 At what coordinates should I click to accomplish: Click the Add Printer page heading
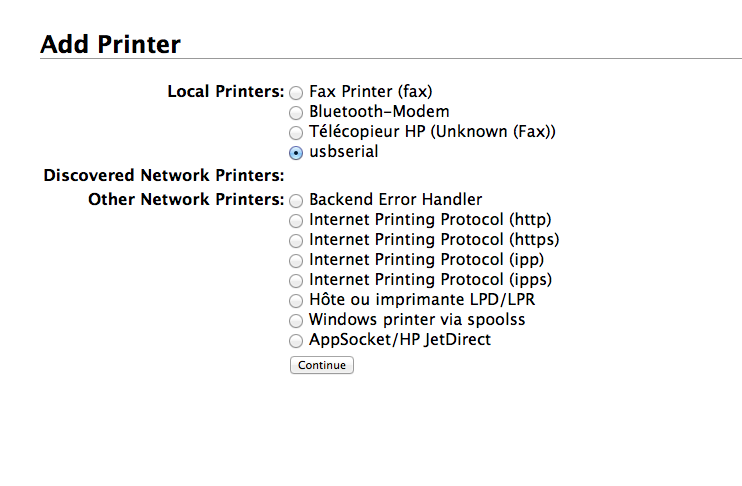(110, 44)
